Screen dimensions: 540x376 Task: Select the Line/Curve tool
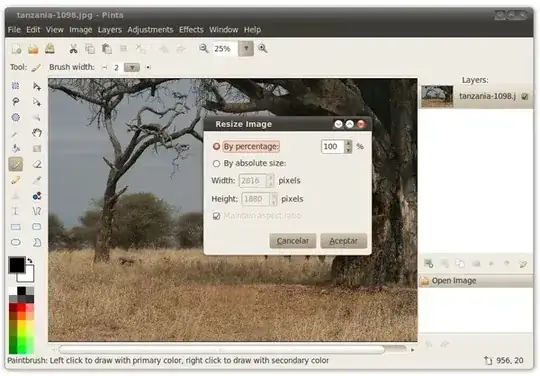point(37,211)
